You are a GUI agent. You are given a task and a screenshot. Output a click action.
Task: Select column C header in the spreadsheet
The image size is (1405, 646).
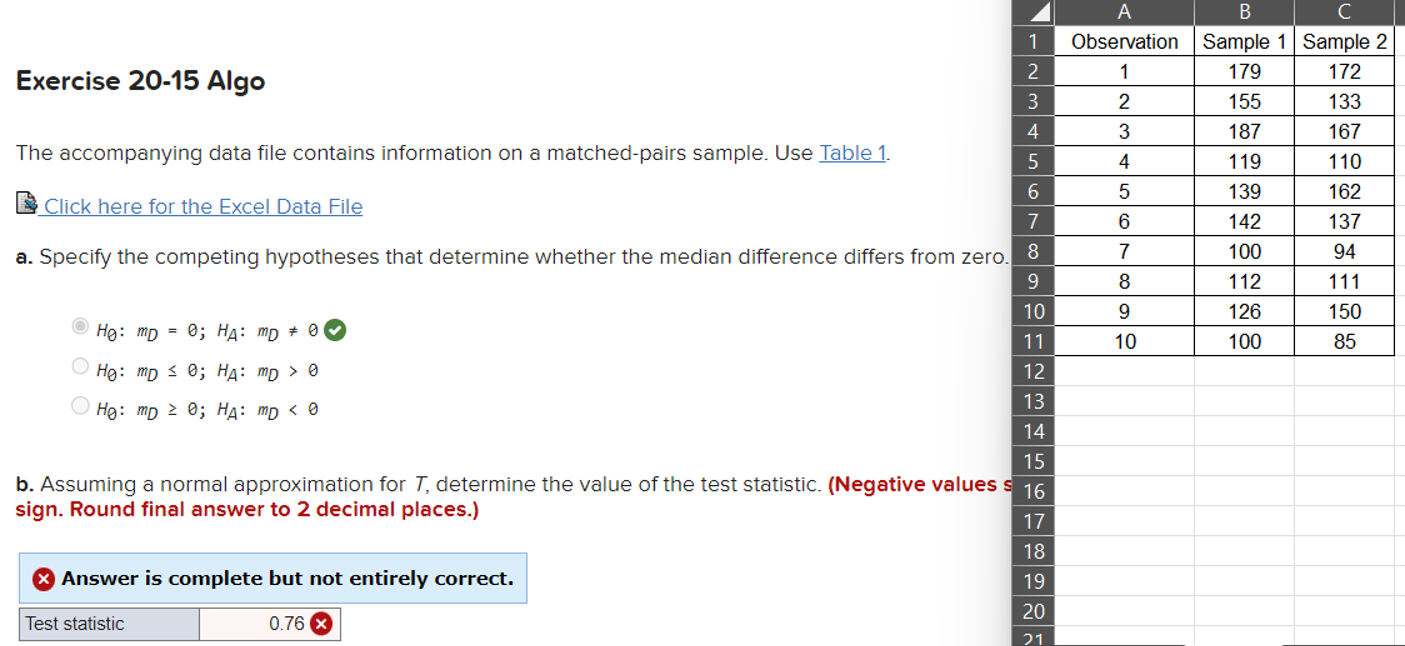1344,11
